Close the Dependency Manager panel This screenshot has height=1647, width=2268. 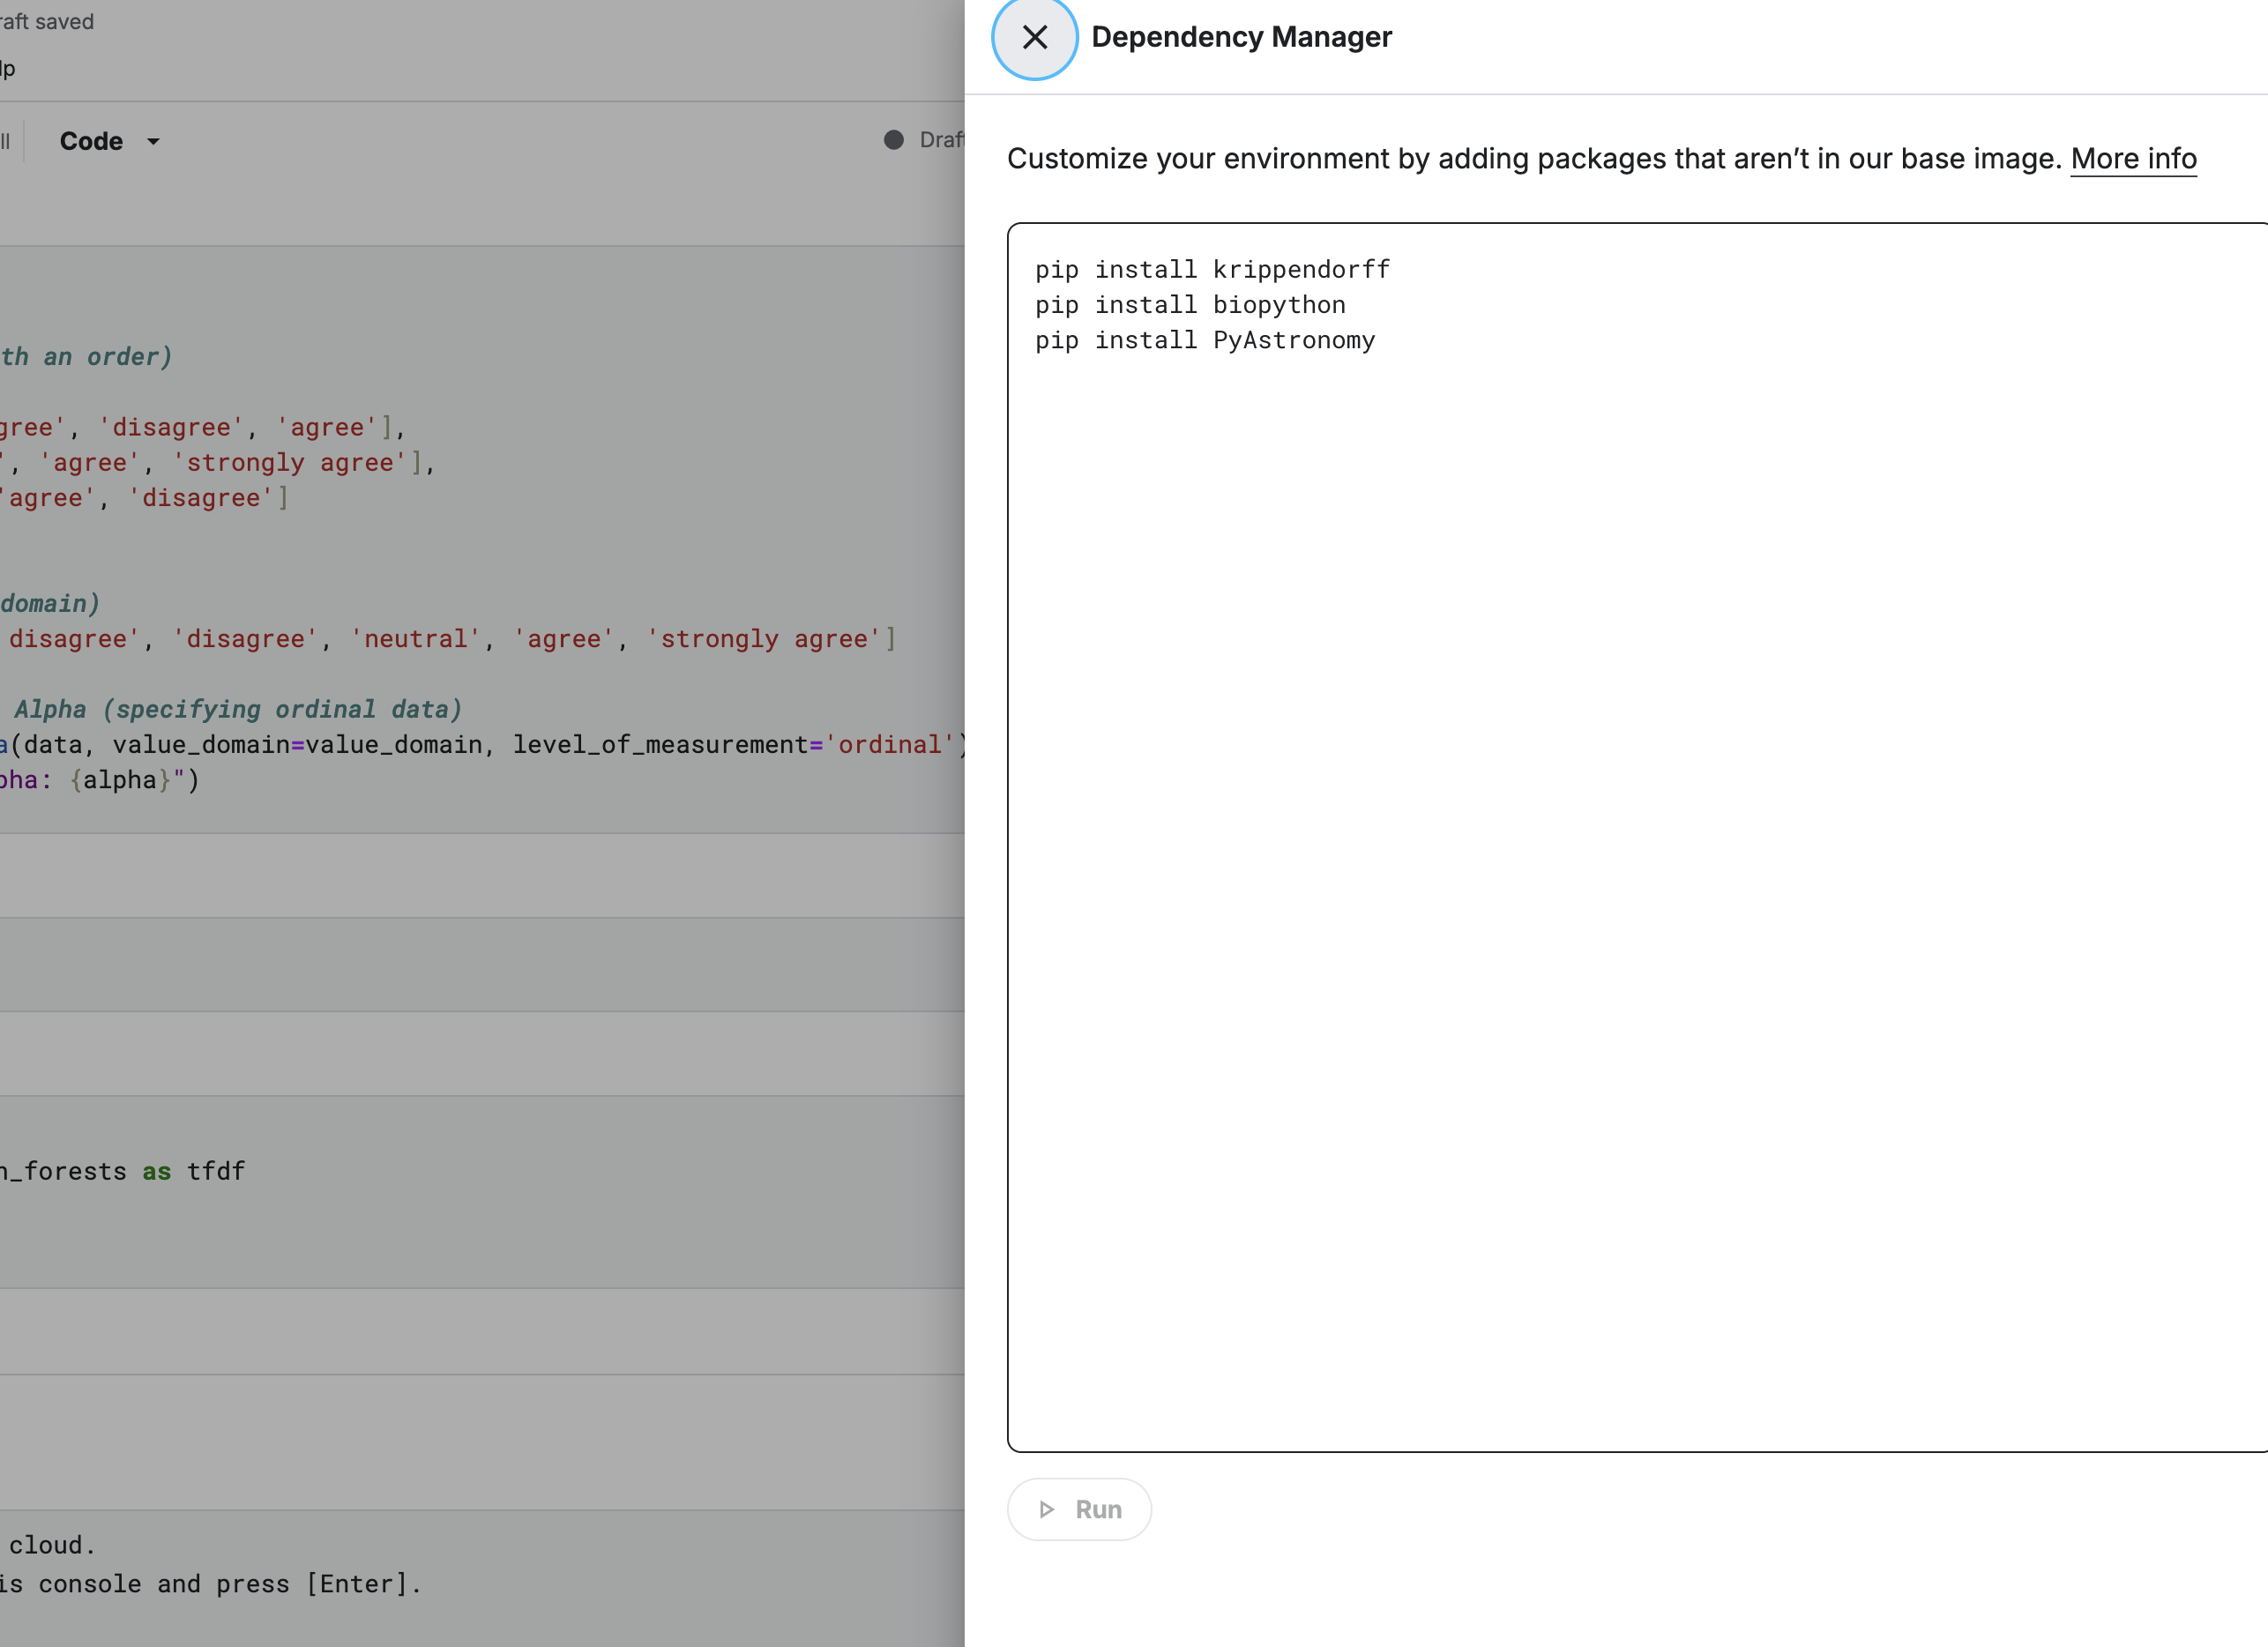point(1034,38)
